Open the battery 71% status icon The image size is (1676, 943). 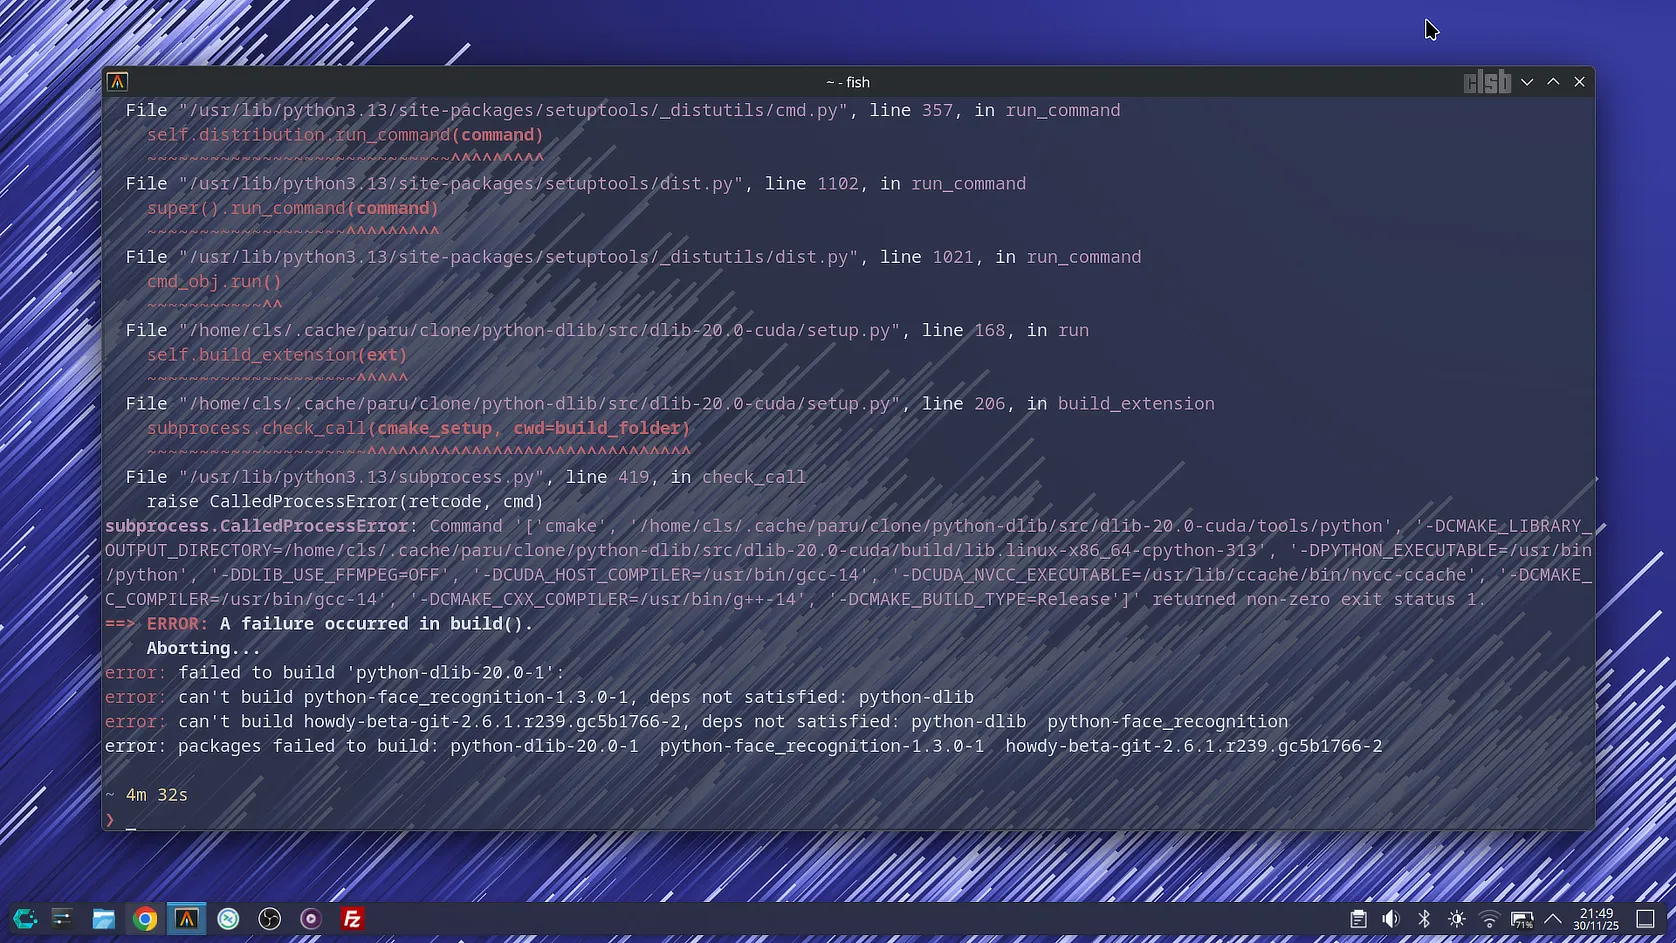[x=1522, y=919]
